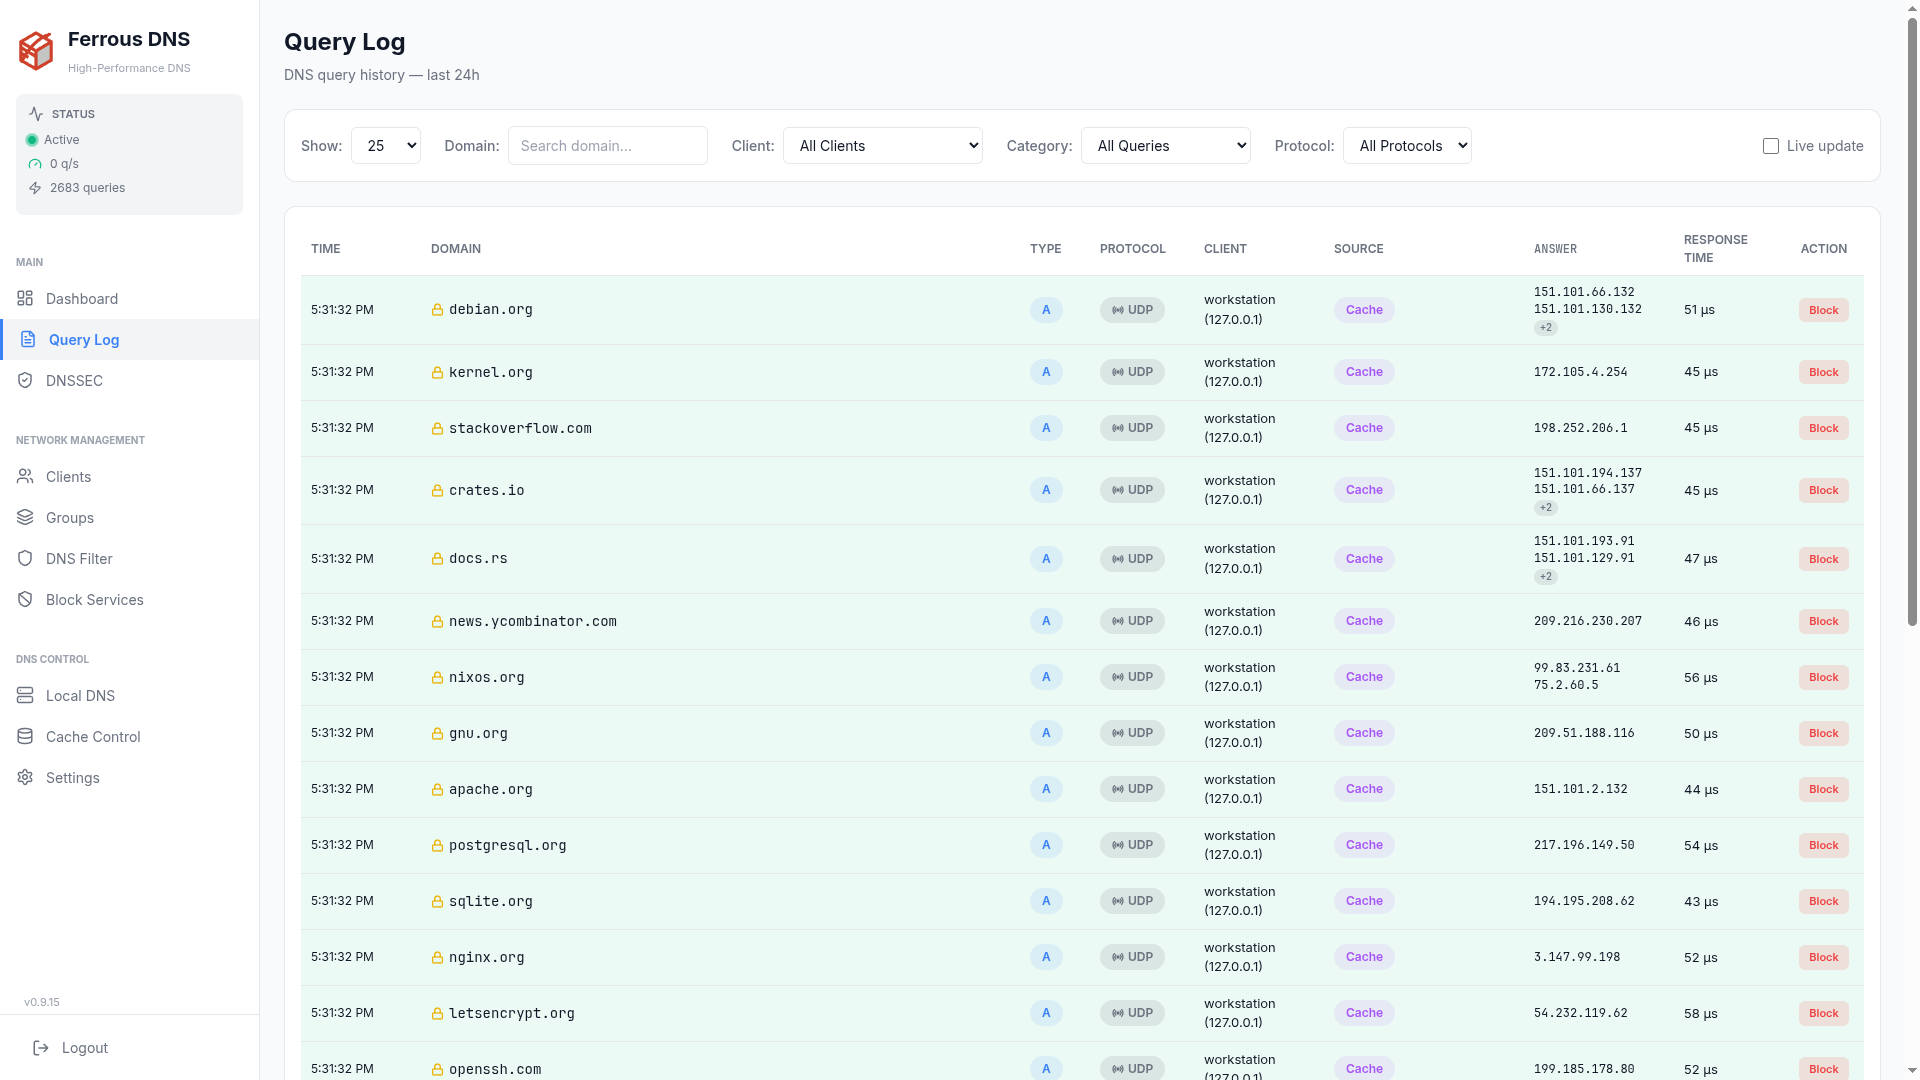The height and width of the screenshot is (1080, 1920).
Task: Expand the +2 answers badge for docs.rs
Action: pyautogui.click(x=1546, y=577)
